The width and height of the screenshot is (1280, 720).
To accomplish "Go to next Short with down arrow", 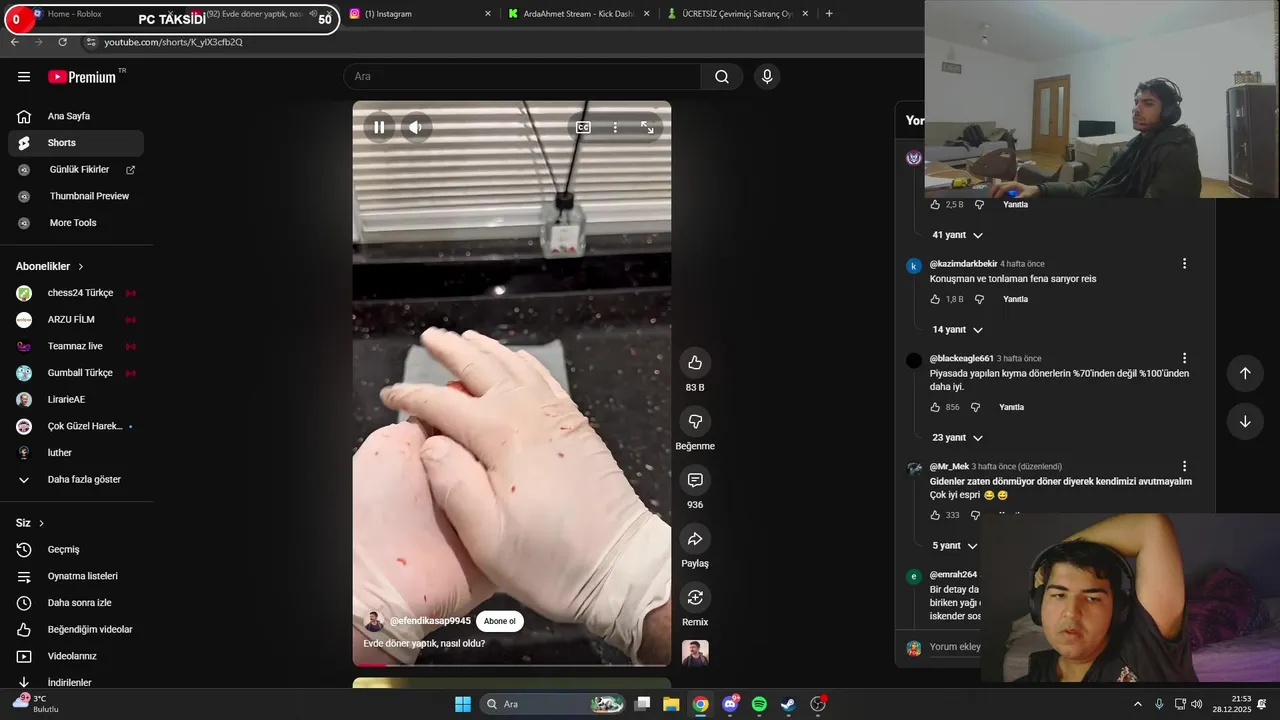I will [x=1245, y=422].
